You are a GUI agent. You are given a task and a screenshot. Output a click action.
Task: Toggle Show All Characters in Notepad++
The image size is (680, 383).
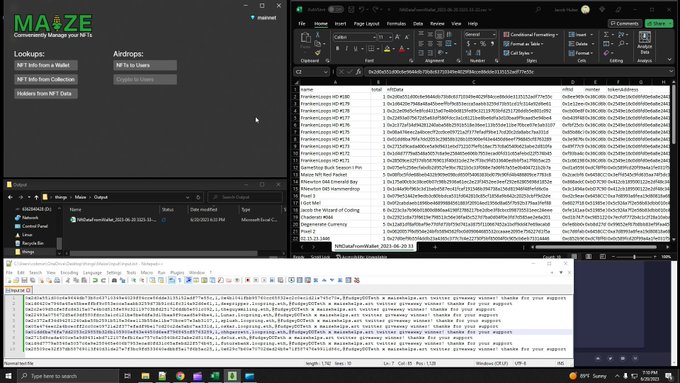180,280
